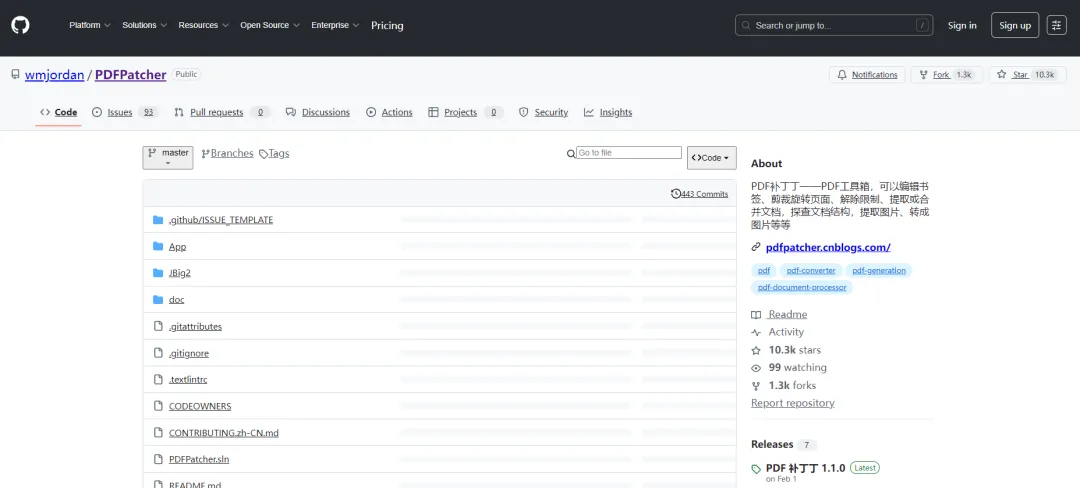The image size is (1080, 488).
Task: Click the pdf topic tag
Action: pyautogui.click(x=764, y=270)
